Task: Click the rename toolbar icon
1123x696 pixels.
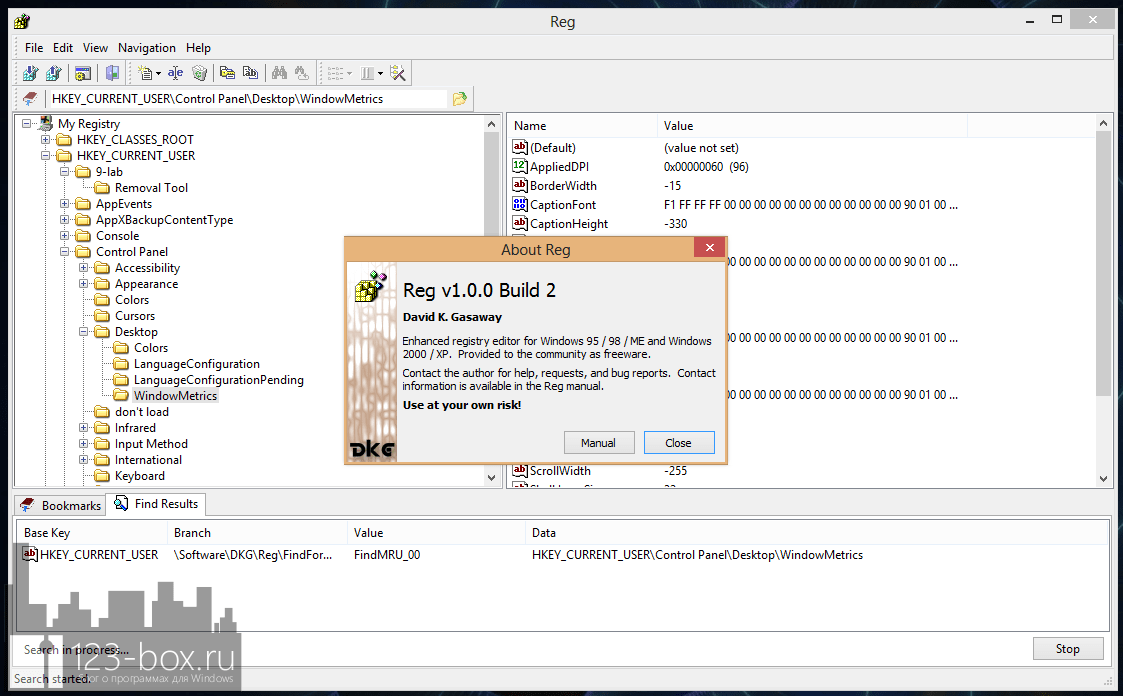Action: (175, 73)
